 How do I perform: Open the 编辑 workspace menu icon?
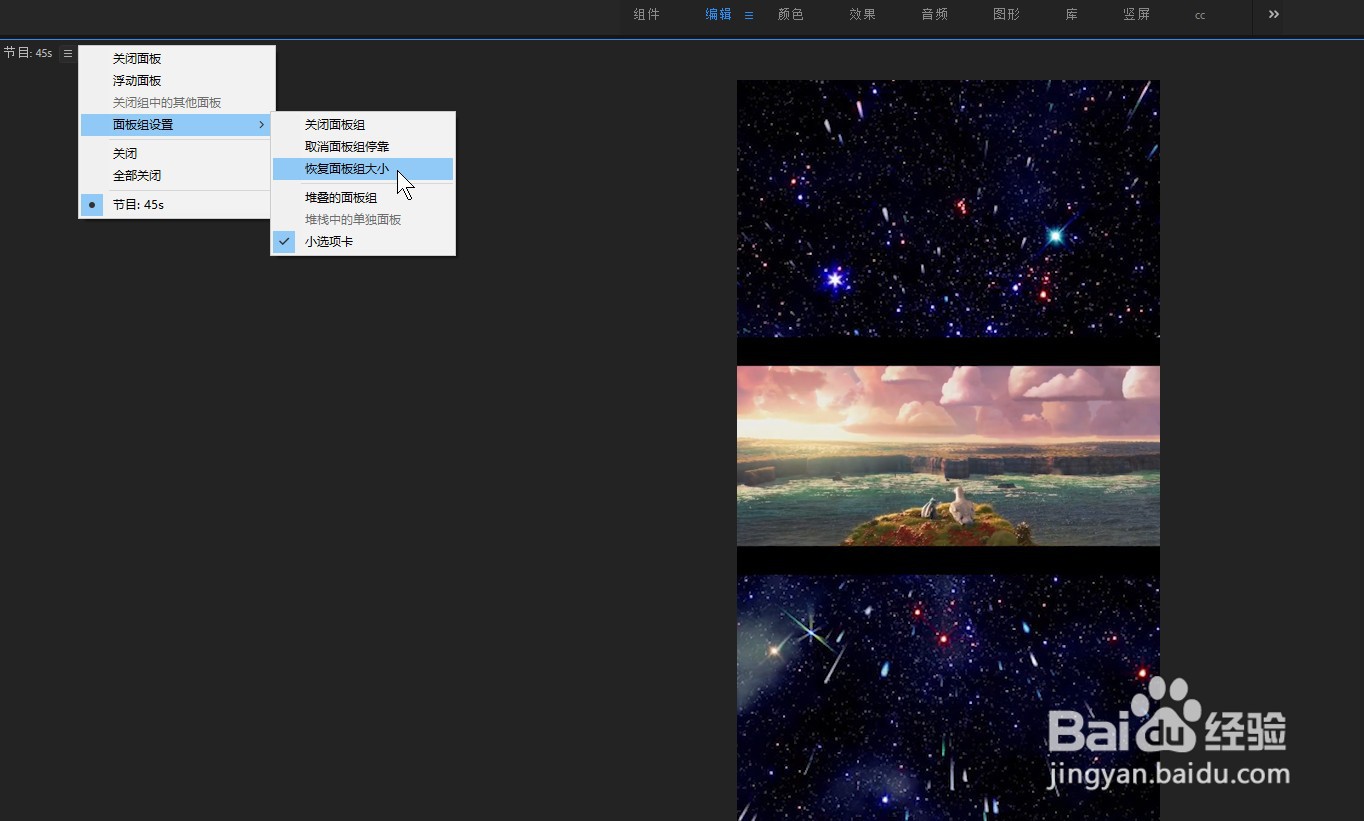click(x=749, y=15)
